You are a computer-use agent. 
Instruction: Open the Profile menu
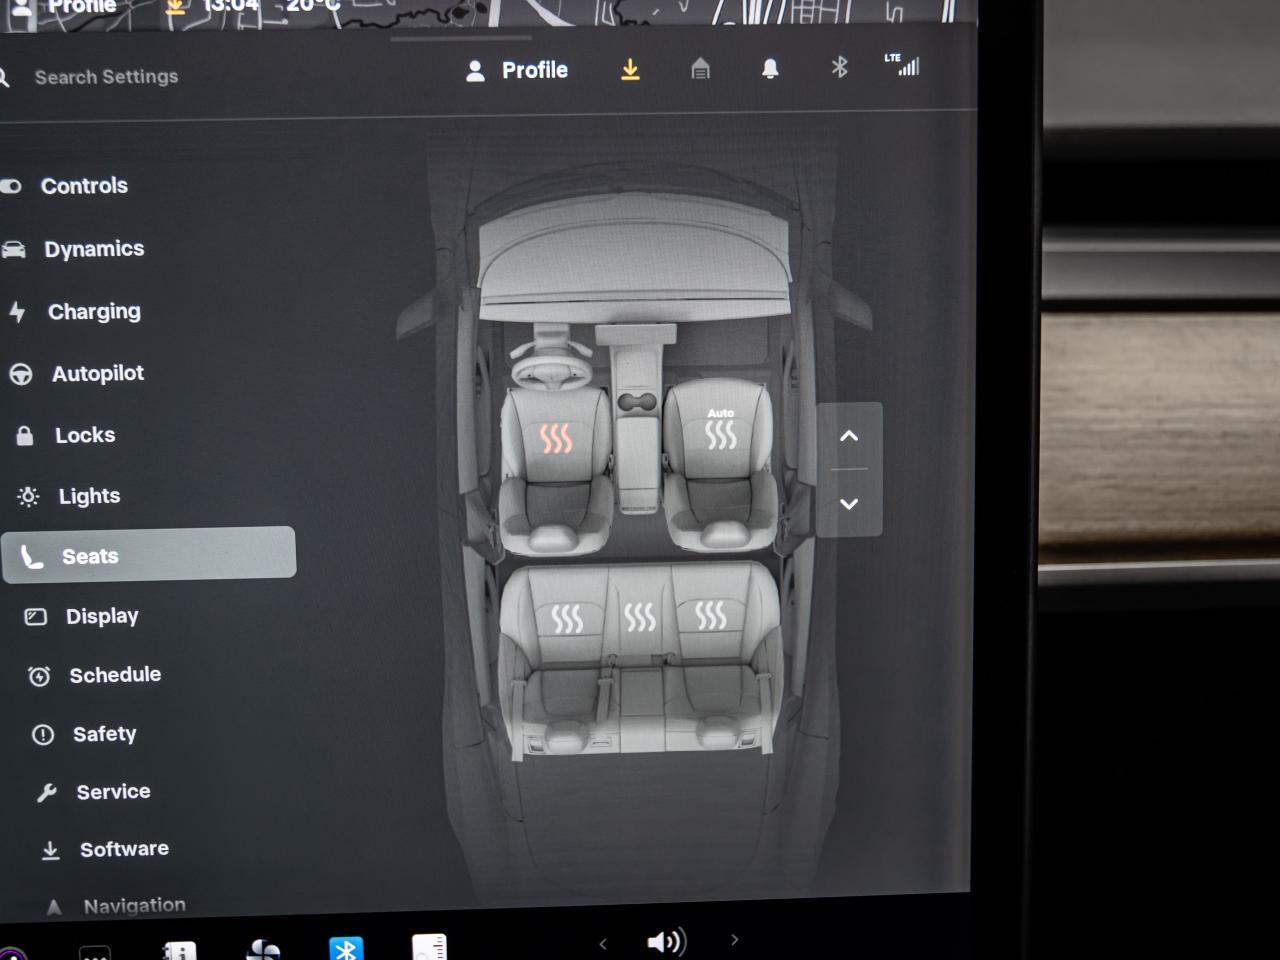tap(515, 70)
